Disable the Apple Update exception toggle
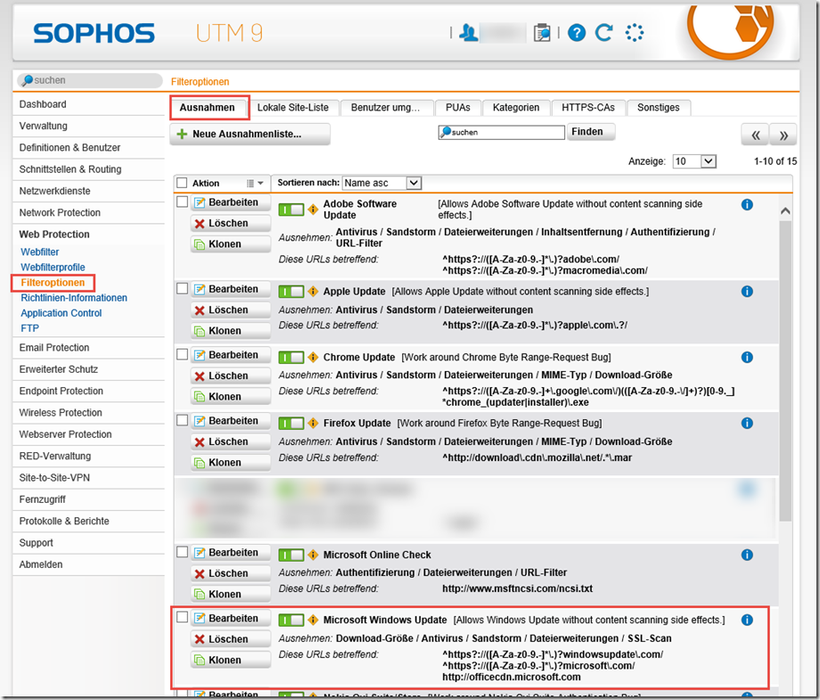This screenshot has height=700, width=820. point(291,292)
